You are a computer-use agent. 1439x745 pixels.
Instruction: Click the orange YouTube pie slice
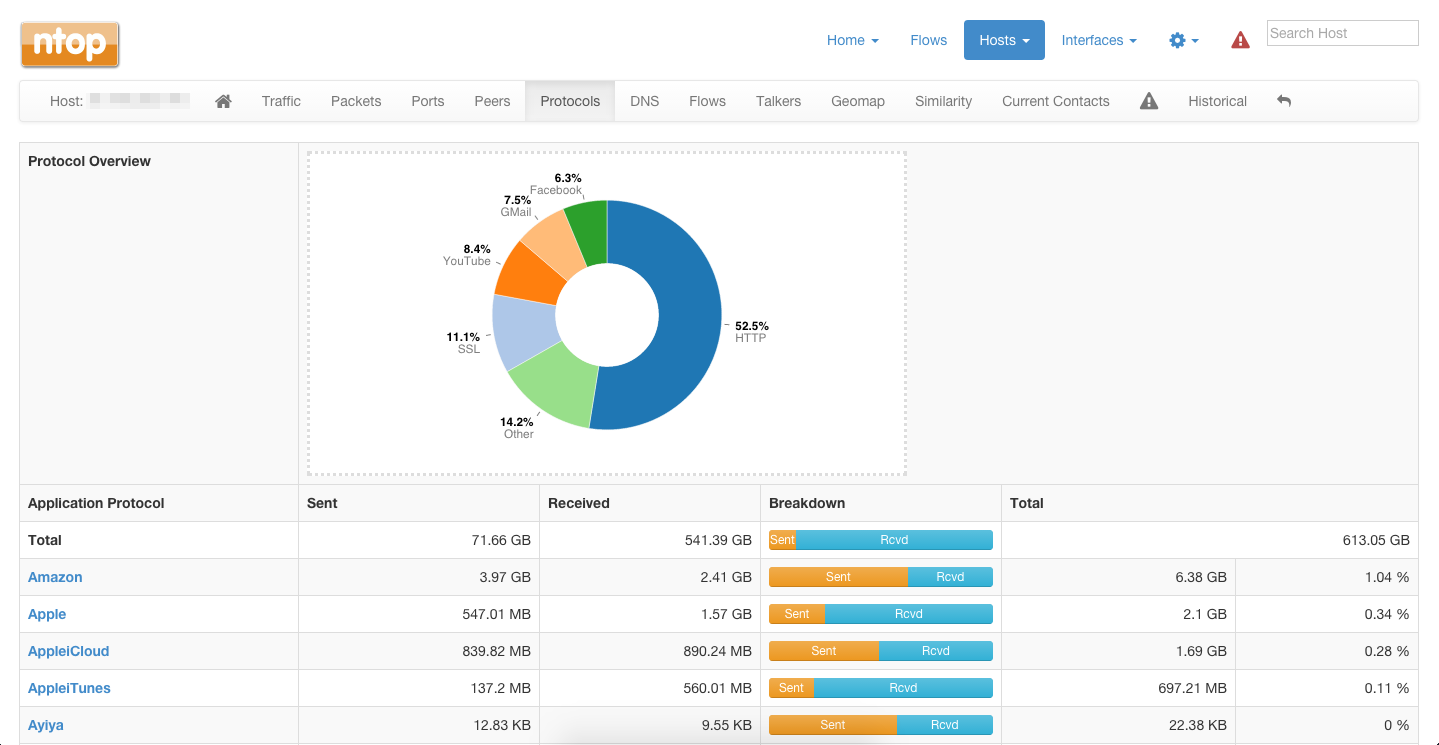click(x=527, y=274)
